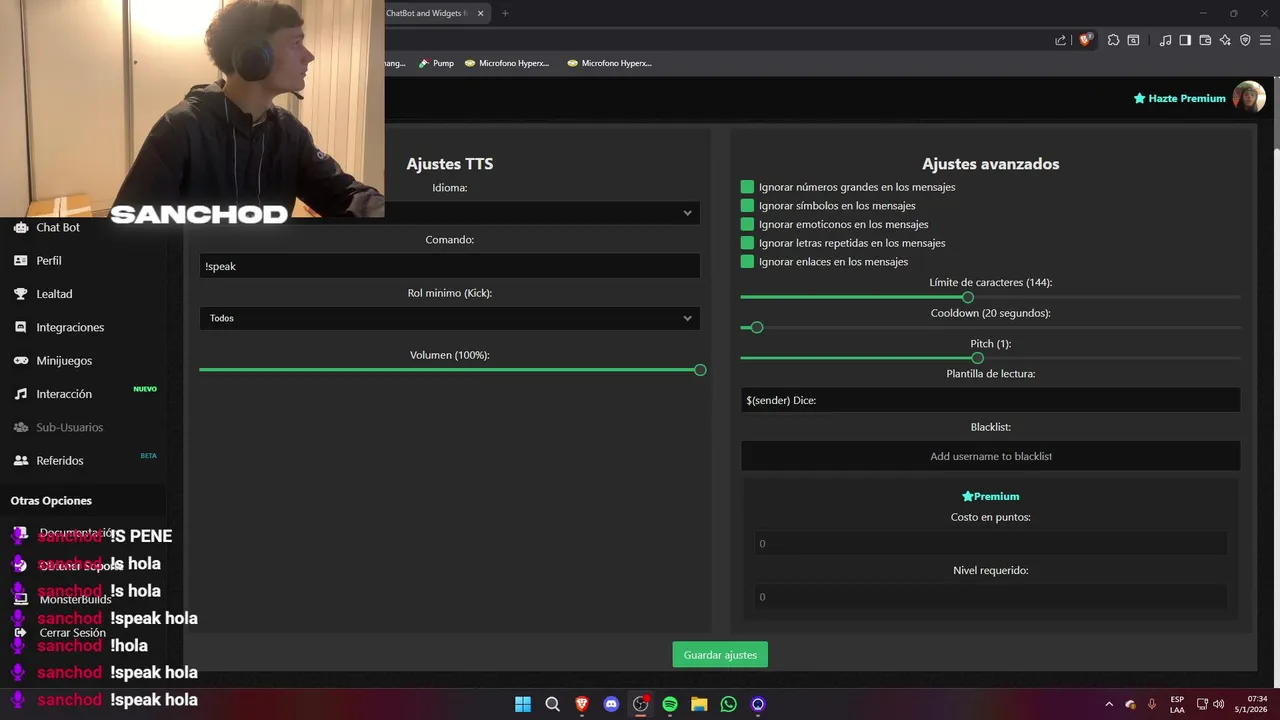Screen dimensions: 1280x720
Task: Open the first Microfono Hyperx bookmark
Action: [507, 63]
